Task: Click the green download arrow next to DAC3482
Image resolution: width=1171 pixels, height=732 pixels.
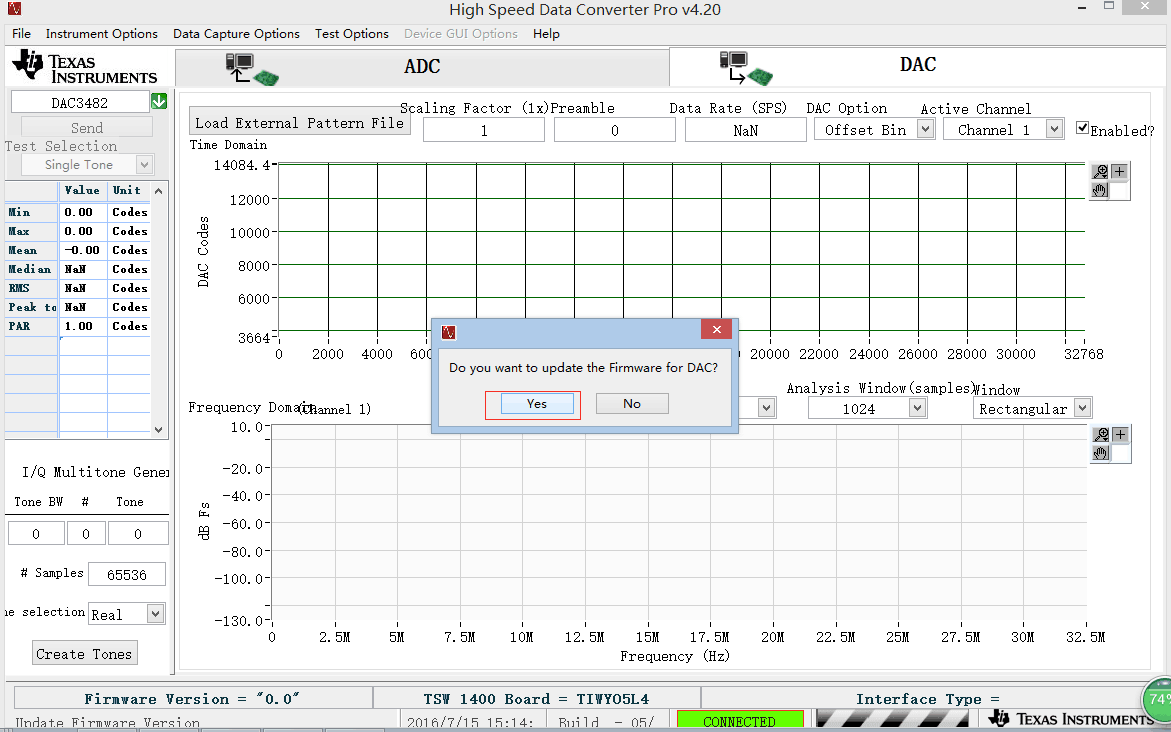Action: 159,102
